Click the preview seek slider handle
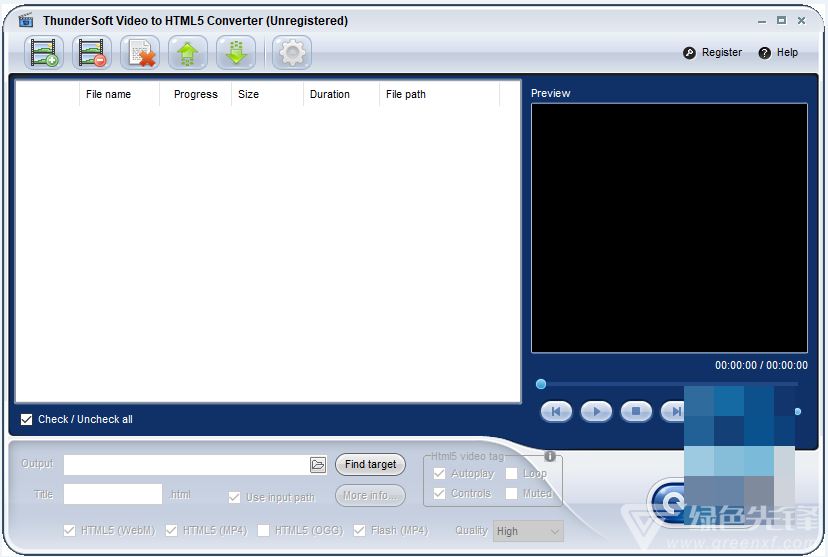The image size is (828, 557). point(541,384)
